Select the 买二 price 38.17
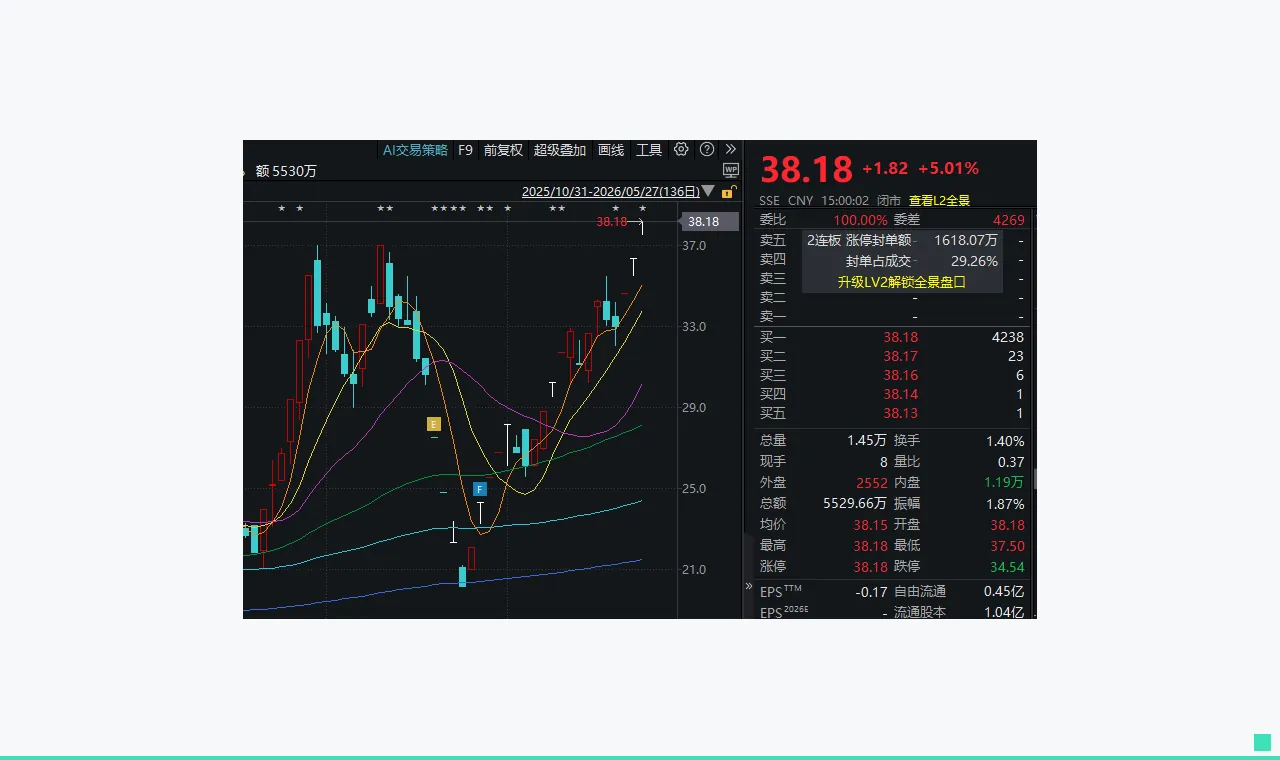The image size is (1280, 760). (900, 356)
